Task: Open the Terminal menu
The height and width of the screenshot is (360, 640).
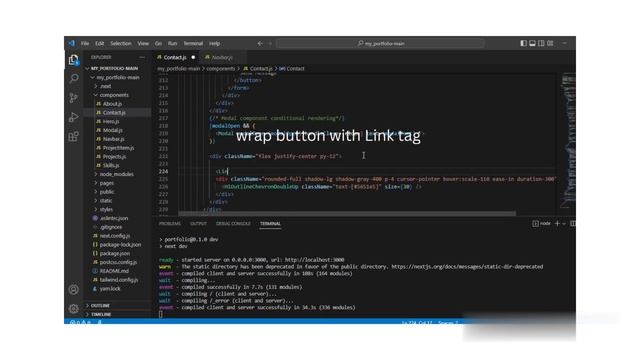Action: 193,43
